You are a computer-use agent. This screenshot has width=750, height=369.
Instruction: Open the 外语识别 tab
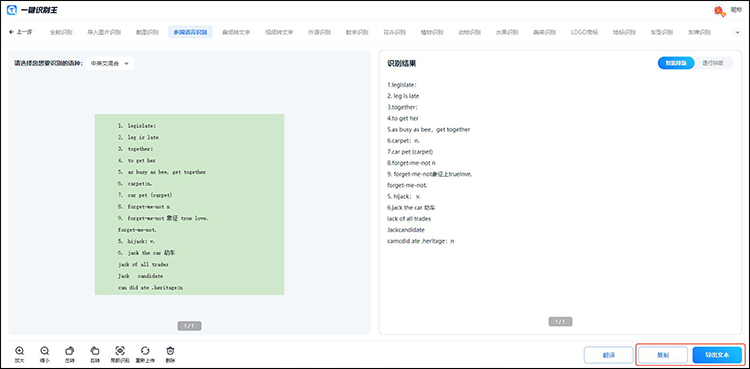coord(320,33)
